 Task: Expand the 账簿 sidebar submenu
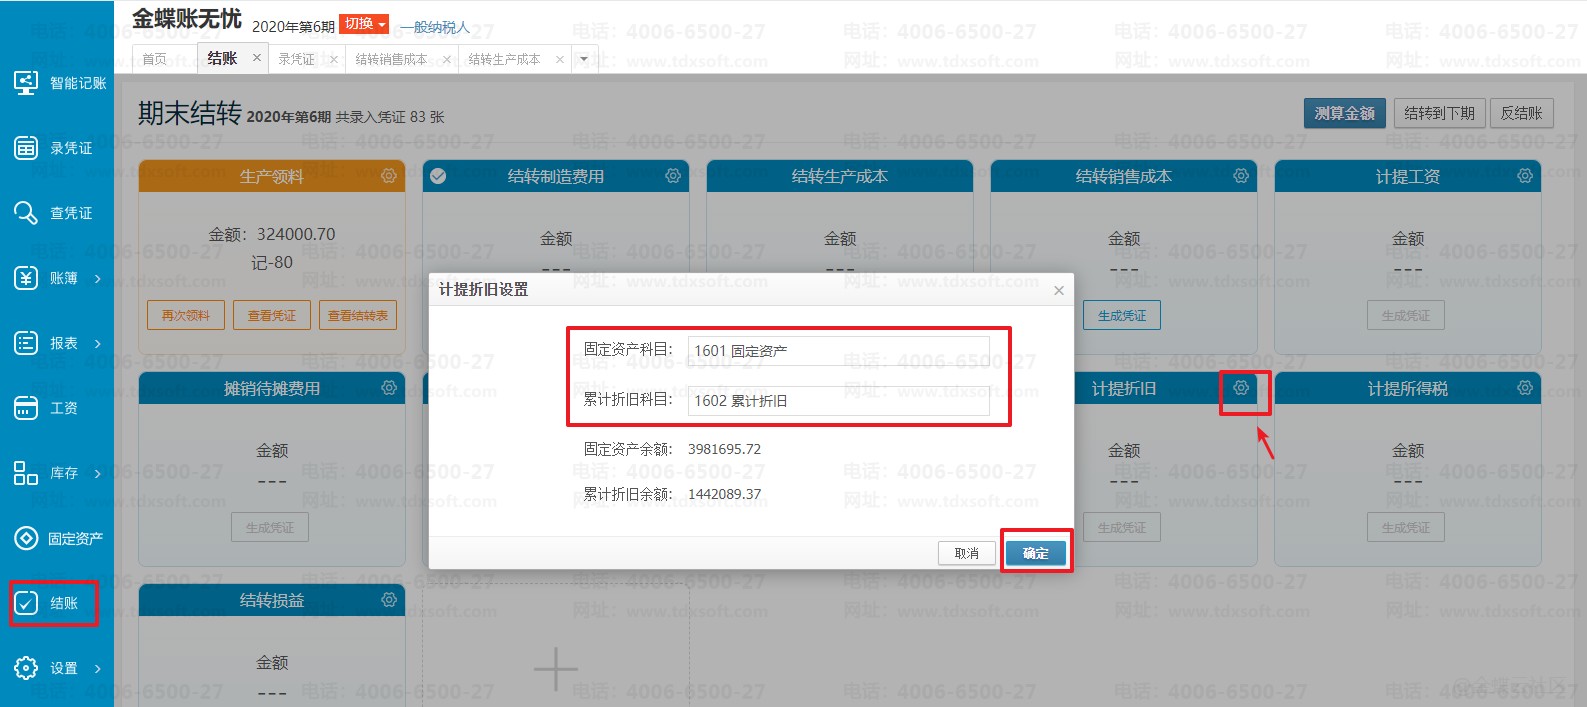[97, 278]
